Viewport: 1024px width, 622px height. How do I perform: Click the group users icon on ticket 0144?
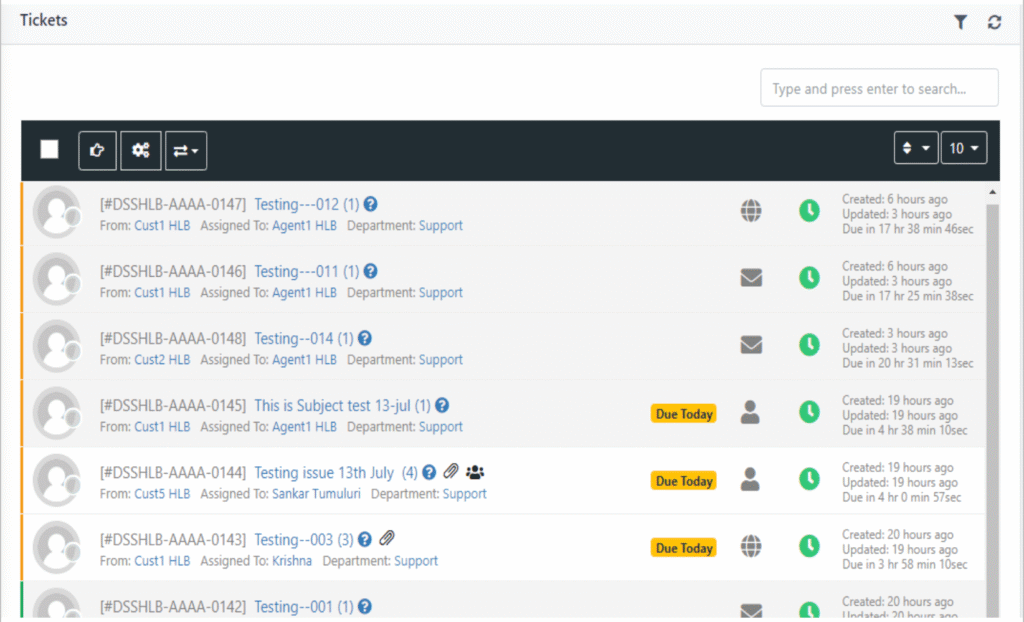pos(476,472)
